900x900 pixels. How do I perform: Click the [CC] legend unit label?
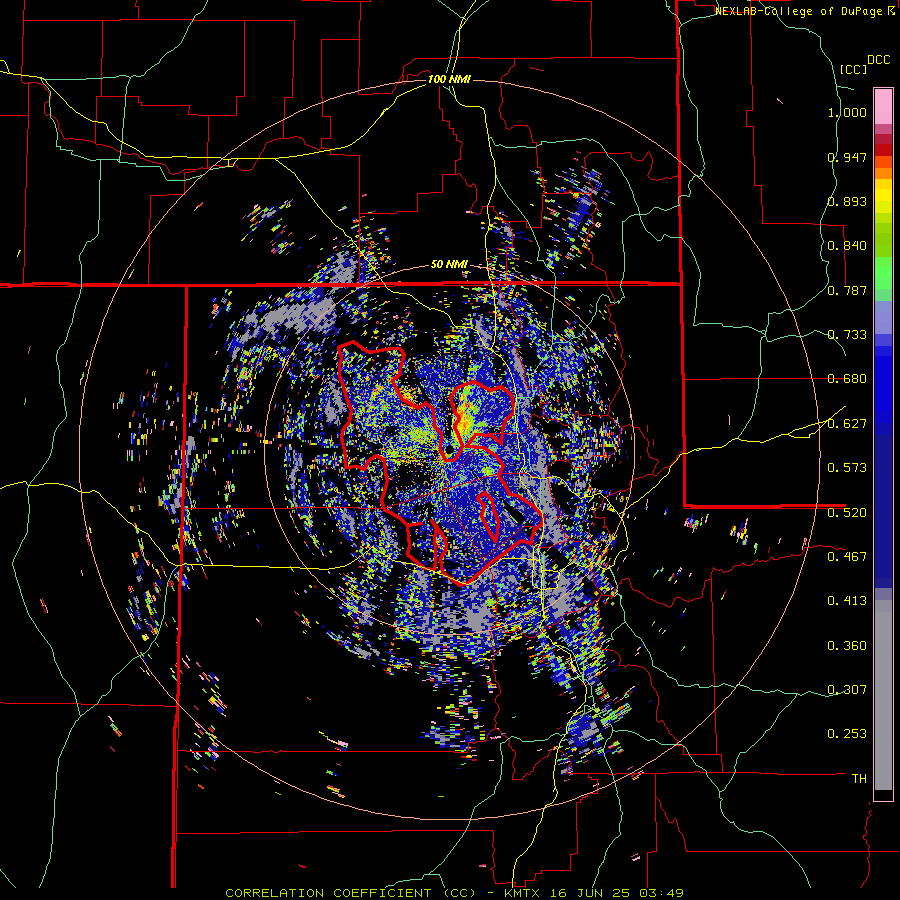(853, 69)
